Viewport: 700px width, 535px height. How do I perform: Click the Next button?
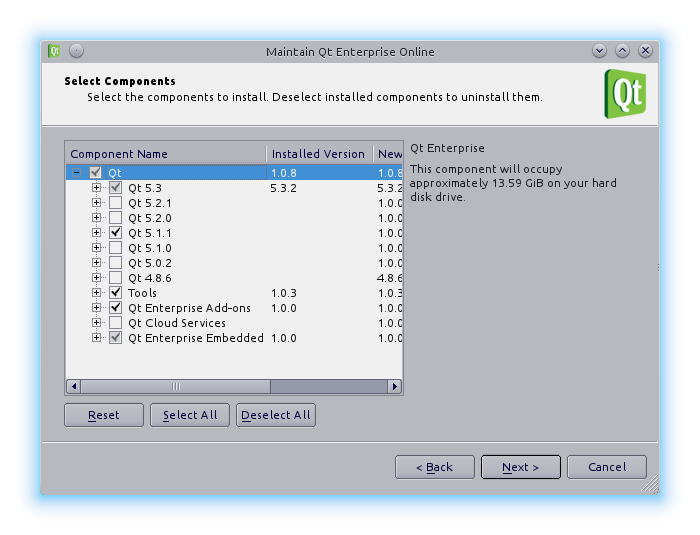520,467
